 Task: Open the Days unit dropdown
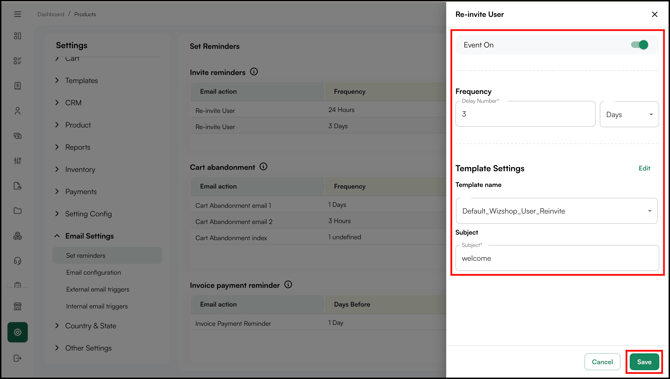629,114
